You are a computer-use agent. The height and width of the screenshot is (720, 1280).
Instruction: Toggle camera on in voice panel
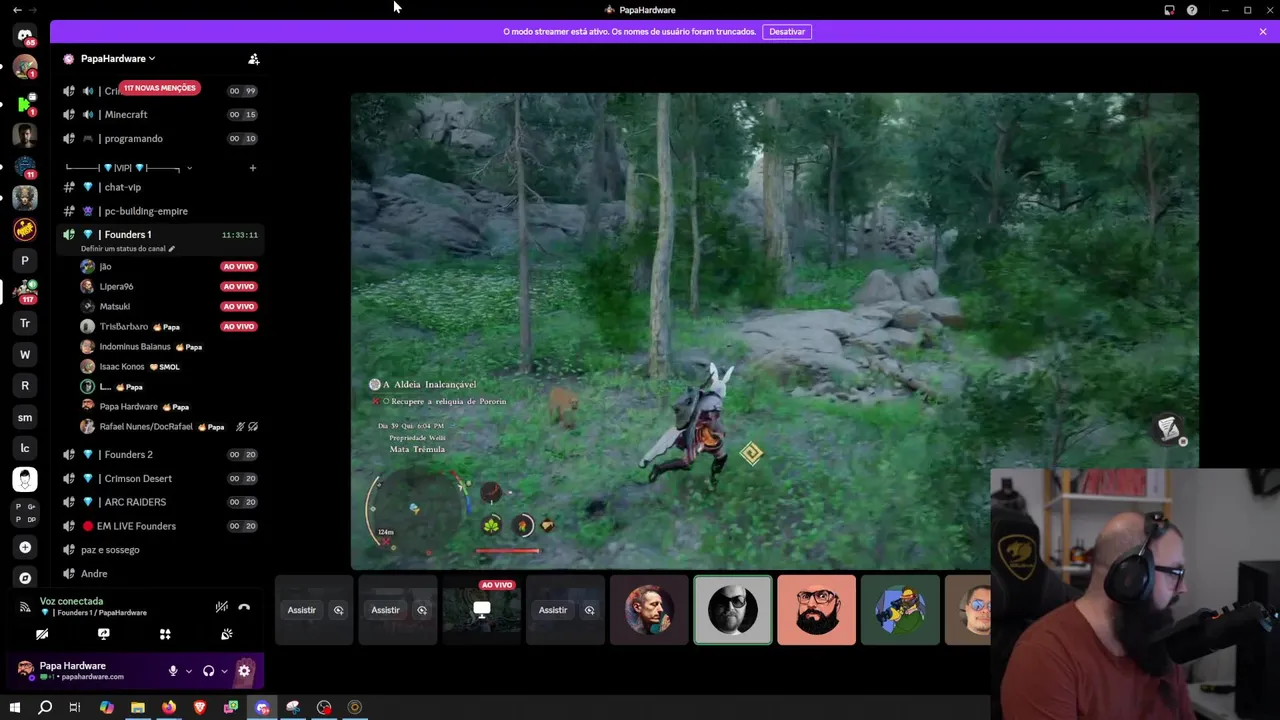(x=42, y=634)
